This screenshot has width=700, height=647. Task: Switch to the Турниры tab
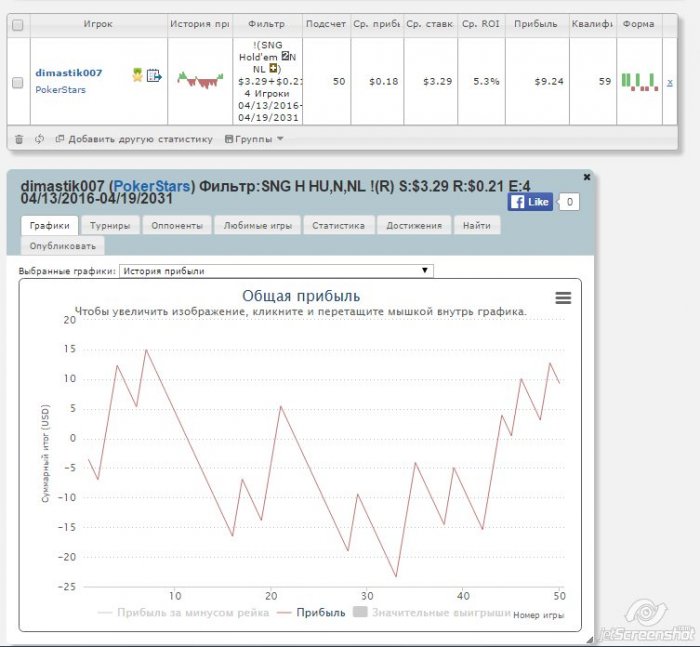[x=110, y=225]
